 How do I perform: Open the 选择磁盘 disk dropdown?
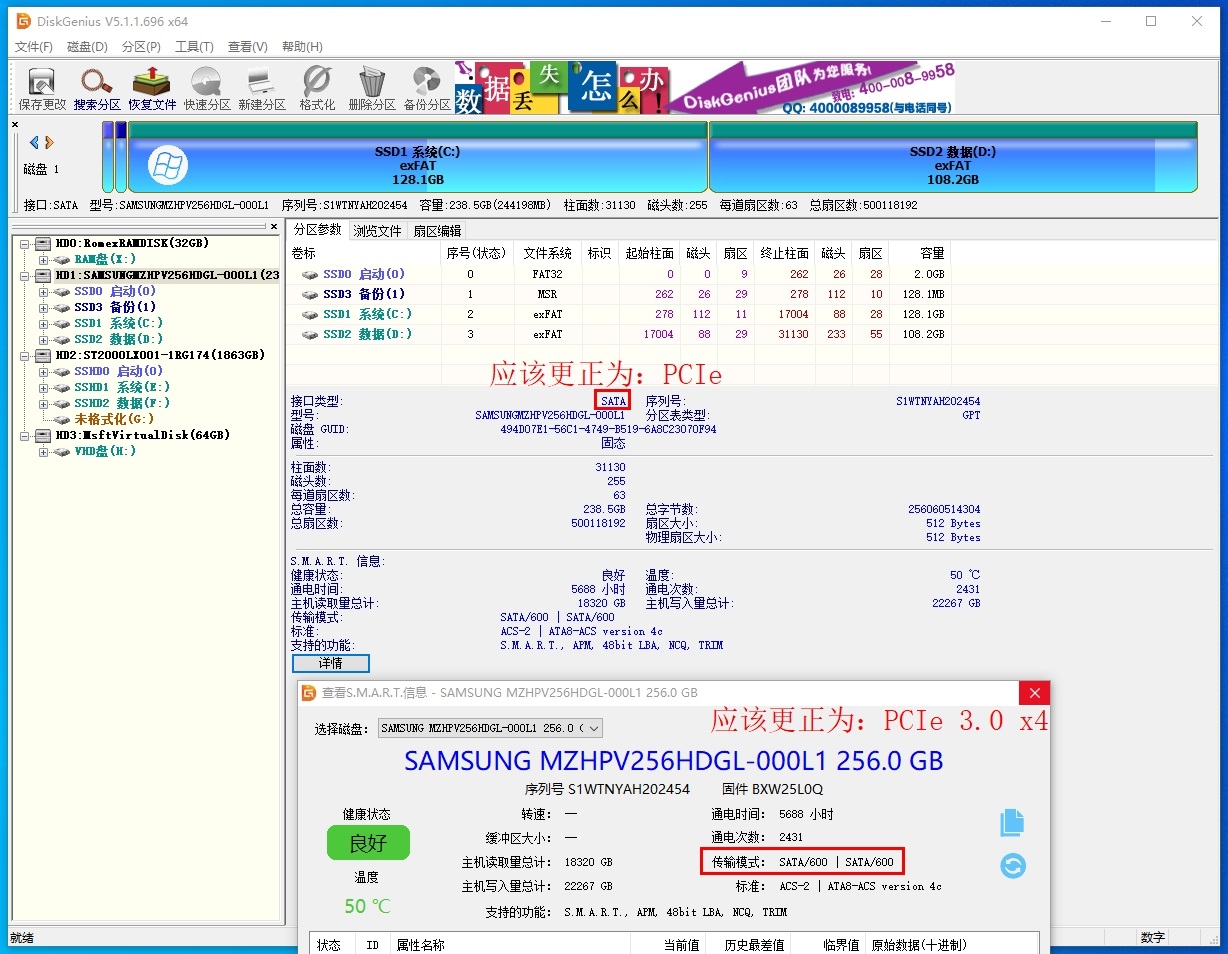(x=491, y=728)
